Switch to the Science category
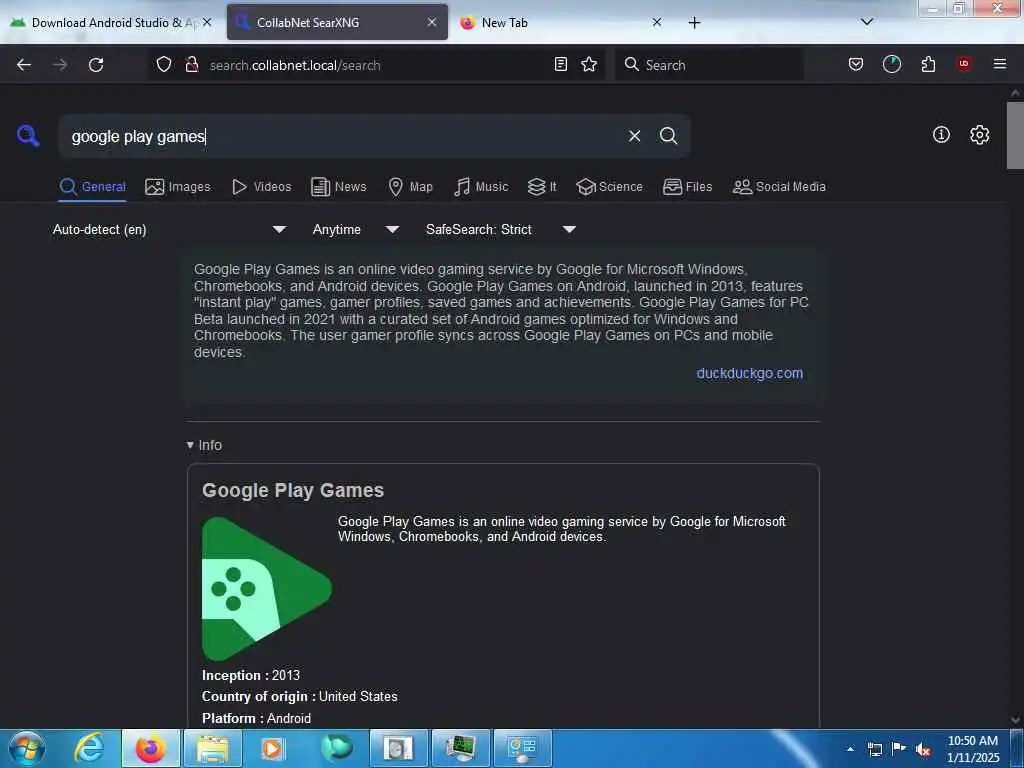This screenshot has width=1024, height=768. tap(609, 187)
